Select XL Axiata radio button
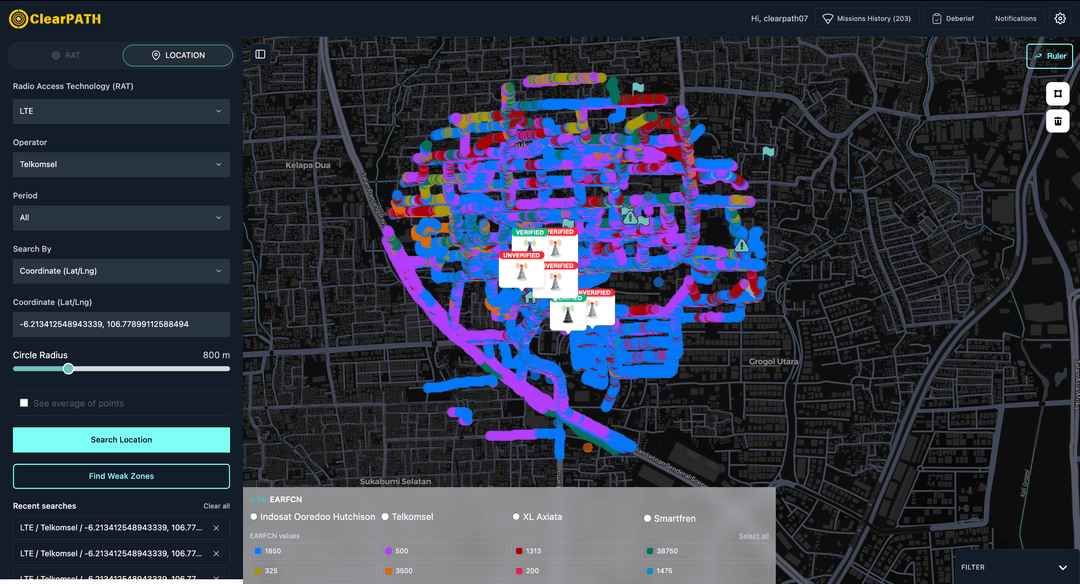The height and width of the screenshot is (584, 1080). tap(516, 517)
